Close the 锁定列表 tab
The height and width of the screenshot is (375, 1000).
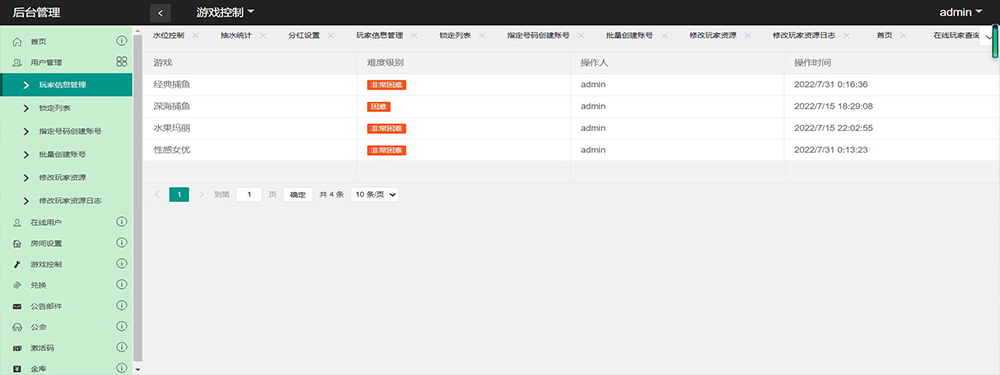482,36
